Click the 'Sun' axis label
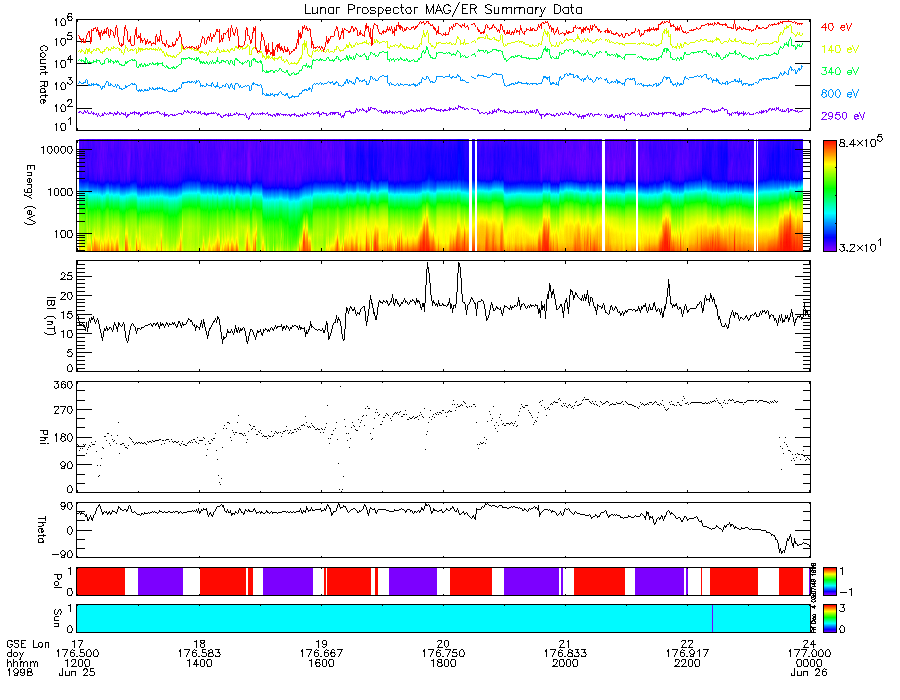900x700 pixels. tap(57, 618)
